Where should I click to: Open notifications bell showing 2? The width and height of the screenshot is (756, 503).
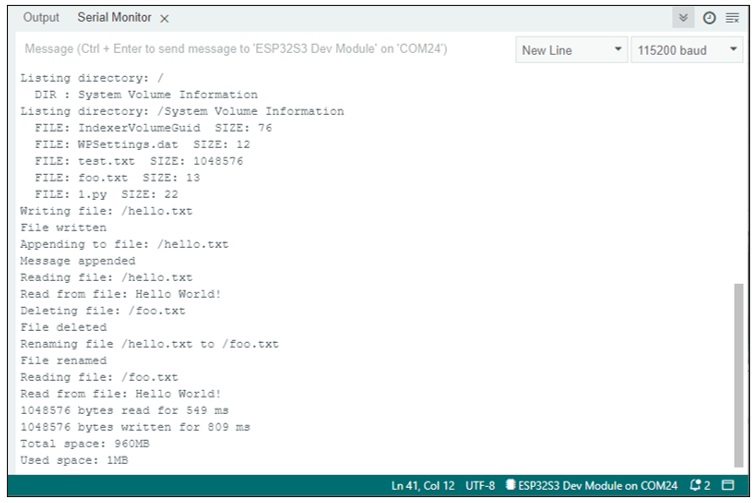tap(700, 485)
